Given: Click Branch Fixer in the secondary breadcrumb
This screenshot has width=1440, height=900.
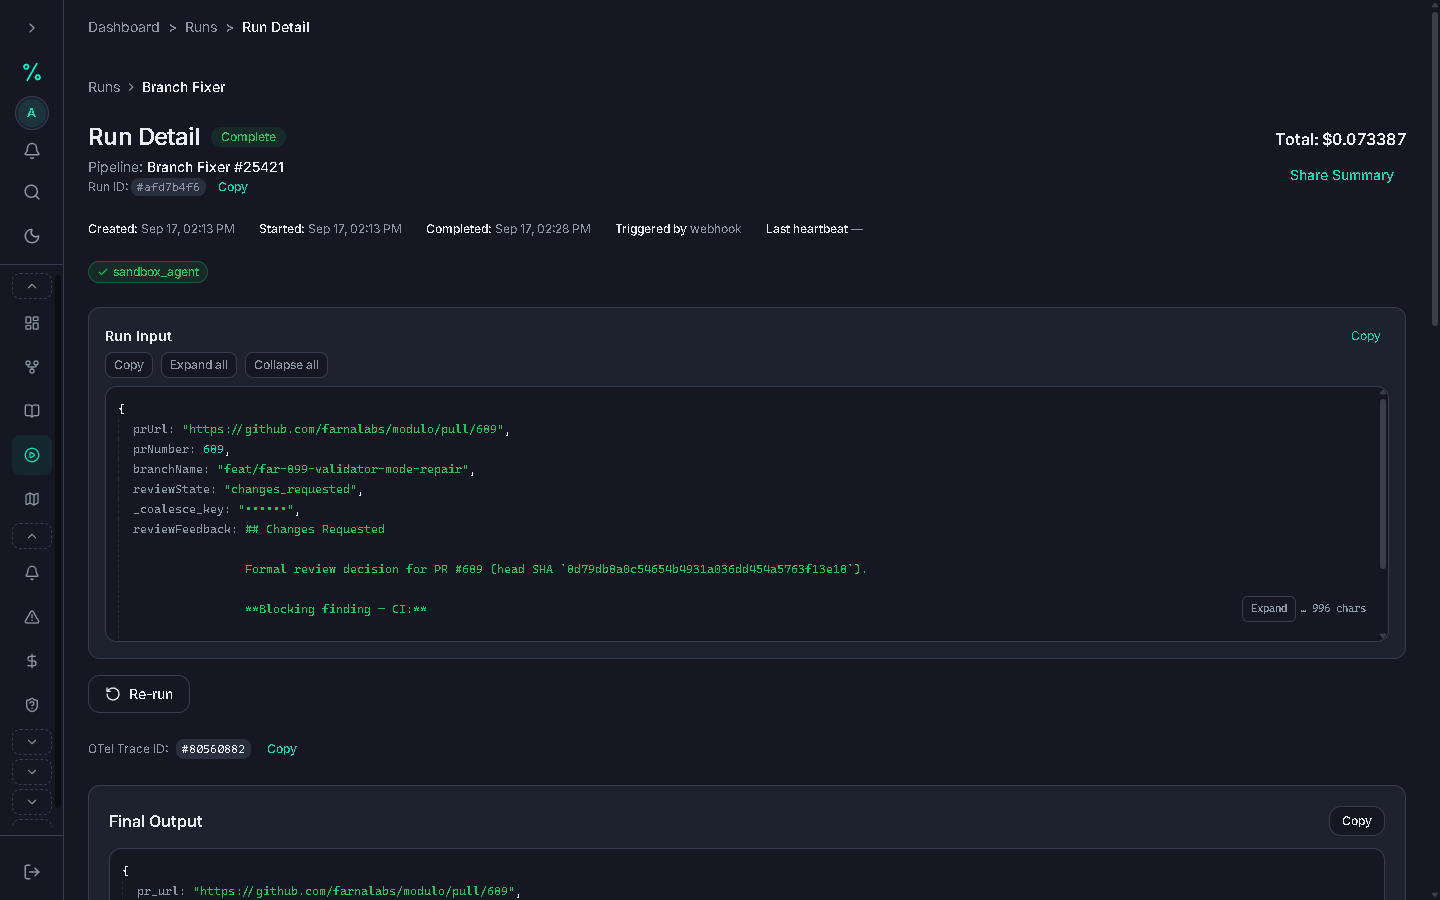Looking at the screenshot, I should click(184, 87).
